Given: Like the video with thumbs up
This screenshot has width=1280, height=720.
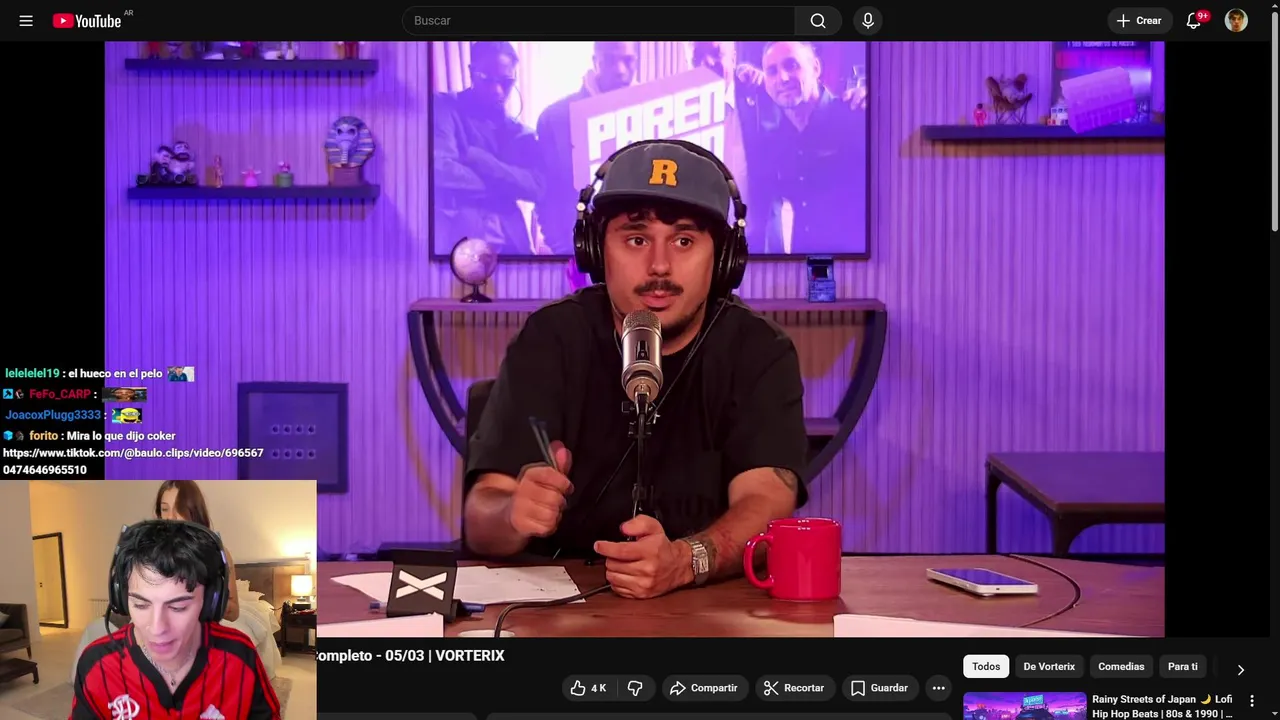Looking at the screenshot, I should pos(588,688).
